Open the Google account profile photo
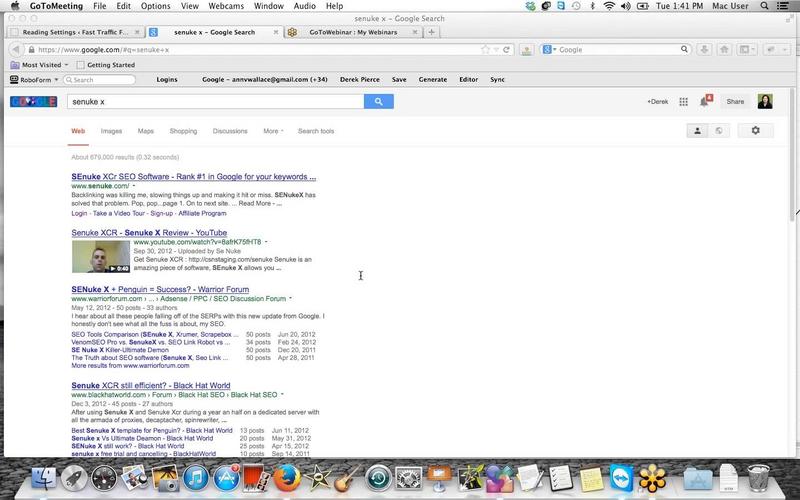The height and width of the screenshot is (500, 800). click(x=765, y=102)
